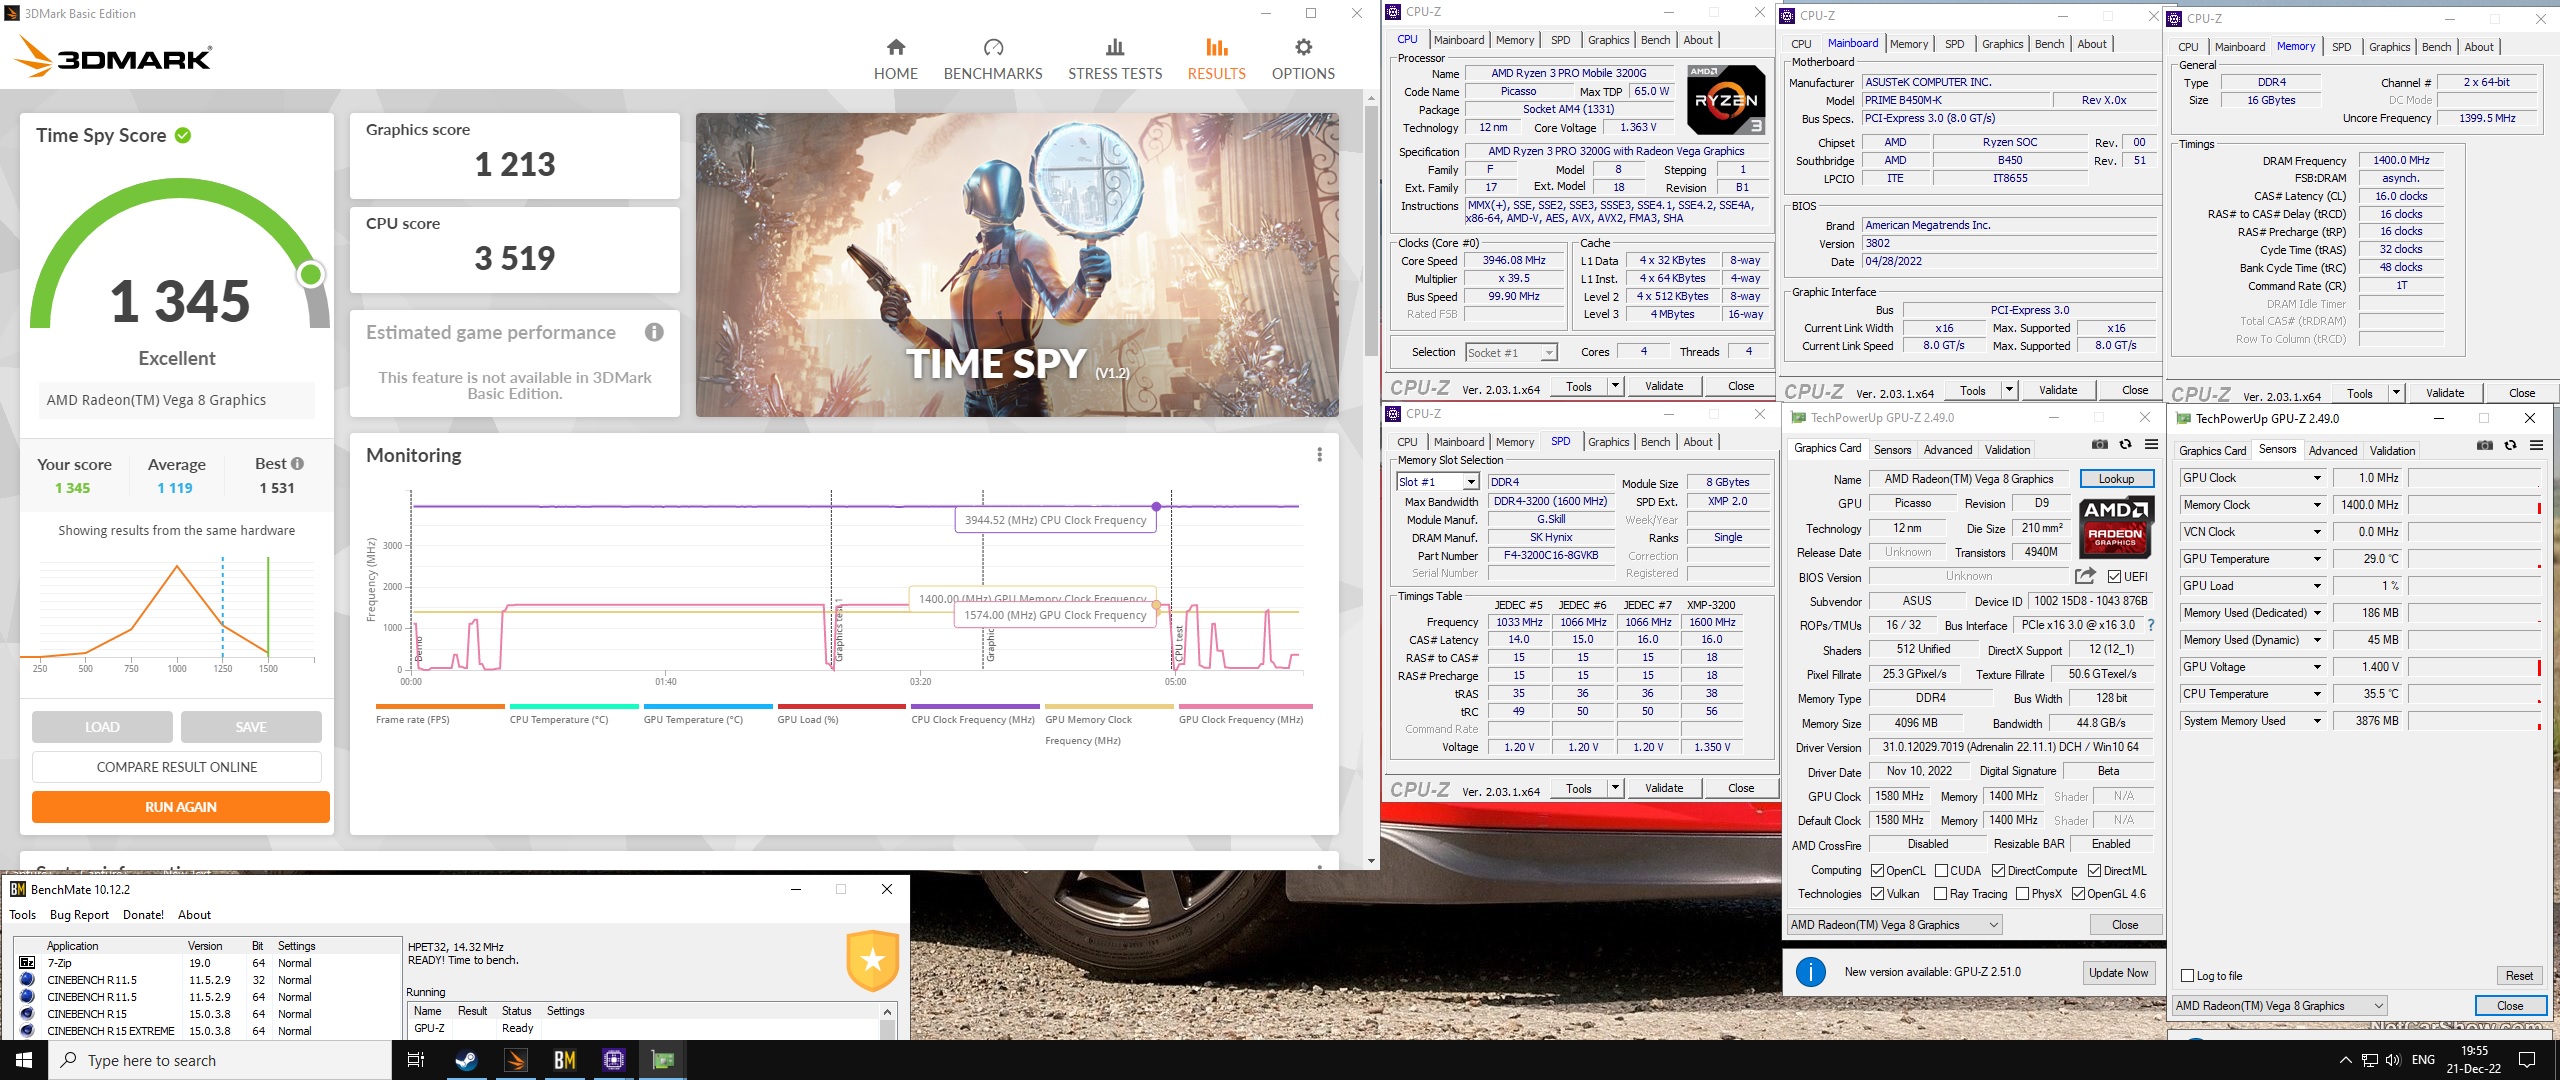Open Bench tab in CPU-Z Processor window
Image resolution: width=2560 pixels, height=1080 pixels.
(1655, 40)
